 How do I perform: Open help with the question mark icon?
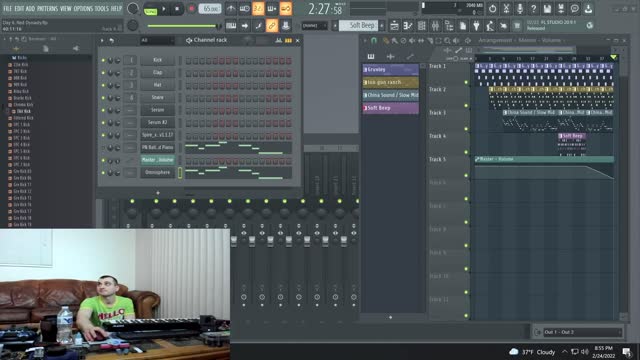click(533, 9)
